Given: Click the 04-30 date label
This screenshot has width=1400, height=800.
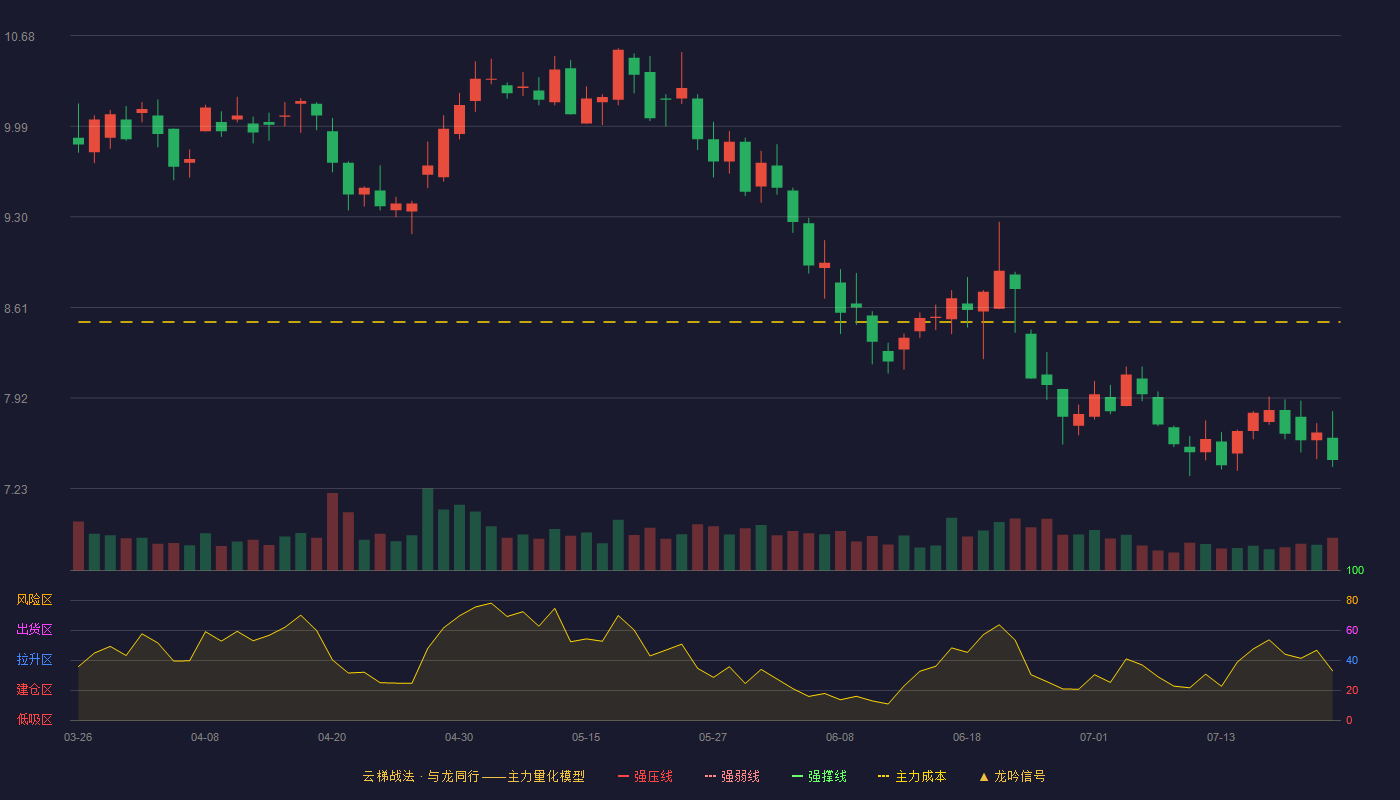Looking at the screenshot, I should pyautogui.click(x=459, y=737).
